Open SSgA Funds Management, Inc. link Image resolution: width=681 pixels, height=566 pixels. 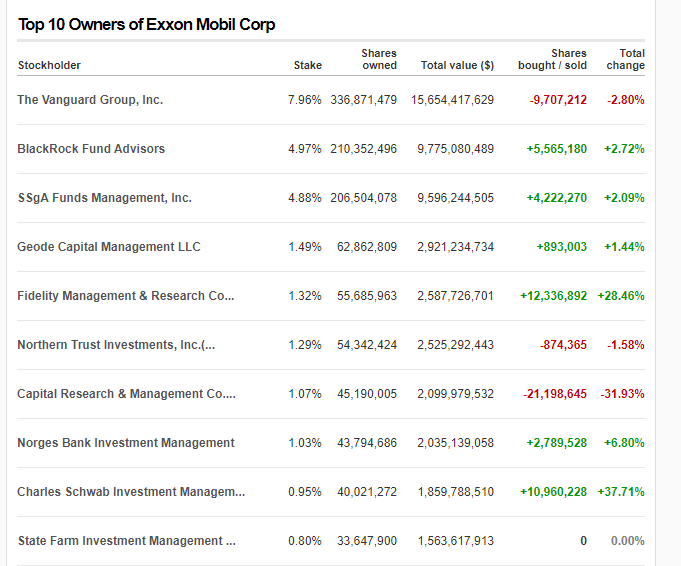point(105,198)
